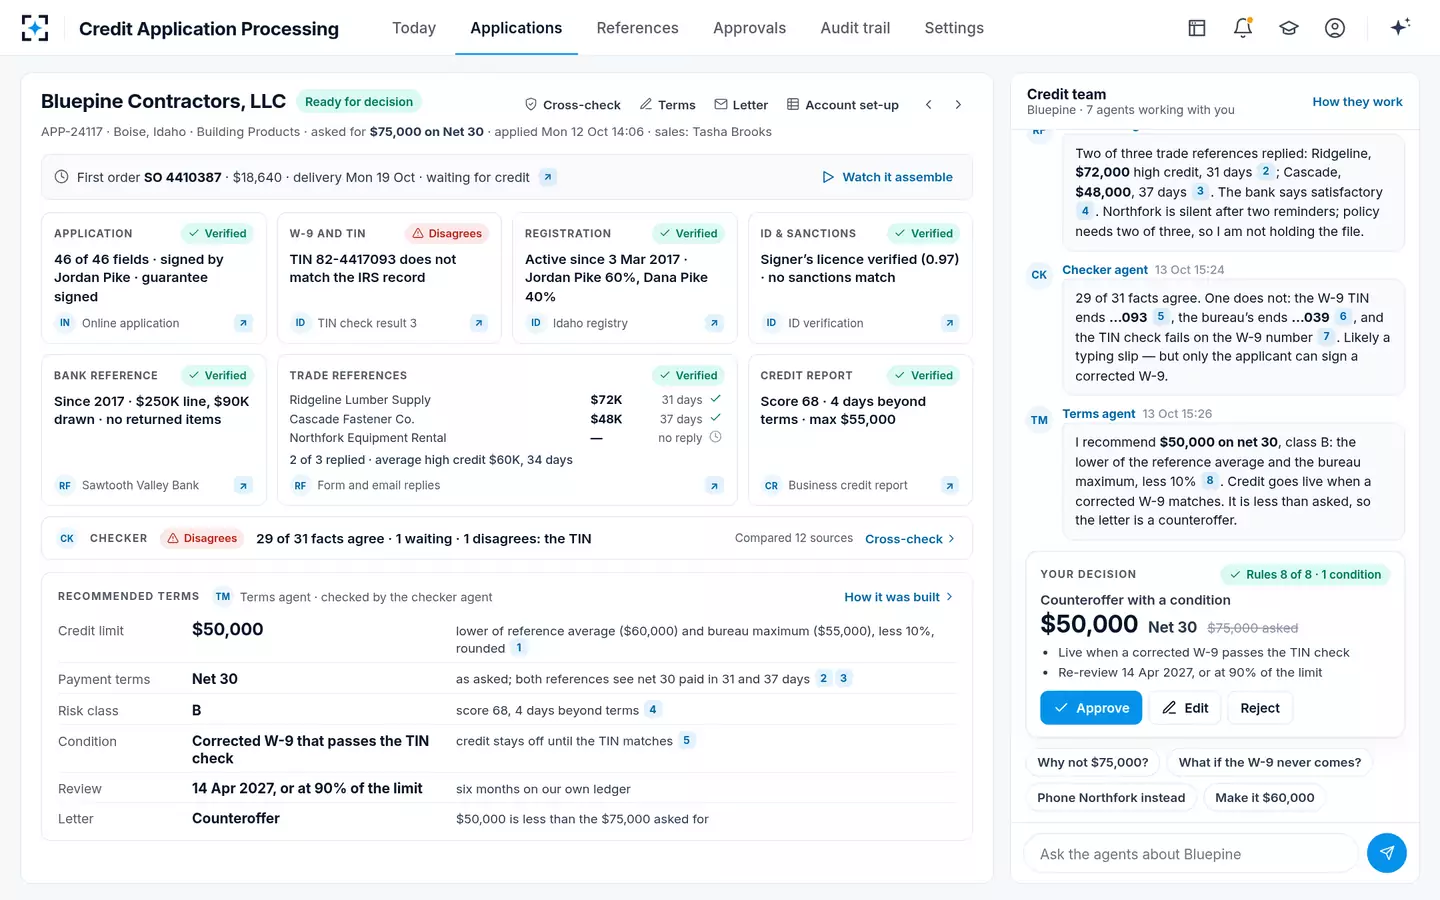Image resolution: width=1440 pixels, height=900 pixels.
Task: Open notifications bell
Action: pos(1243,28)
